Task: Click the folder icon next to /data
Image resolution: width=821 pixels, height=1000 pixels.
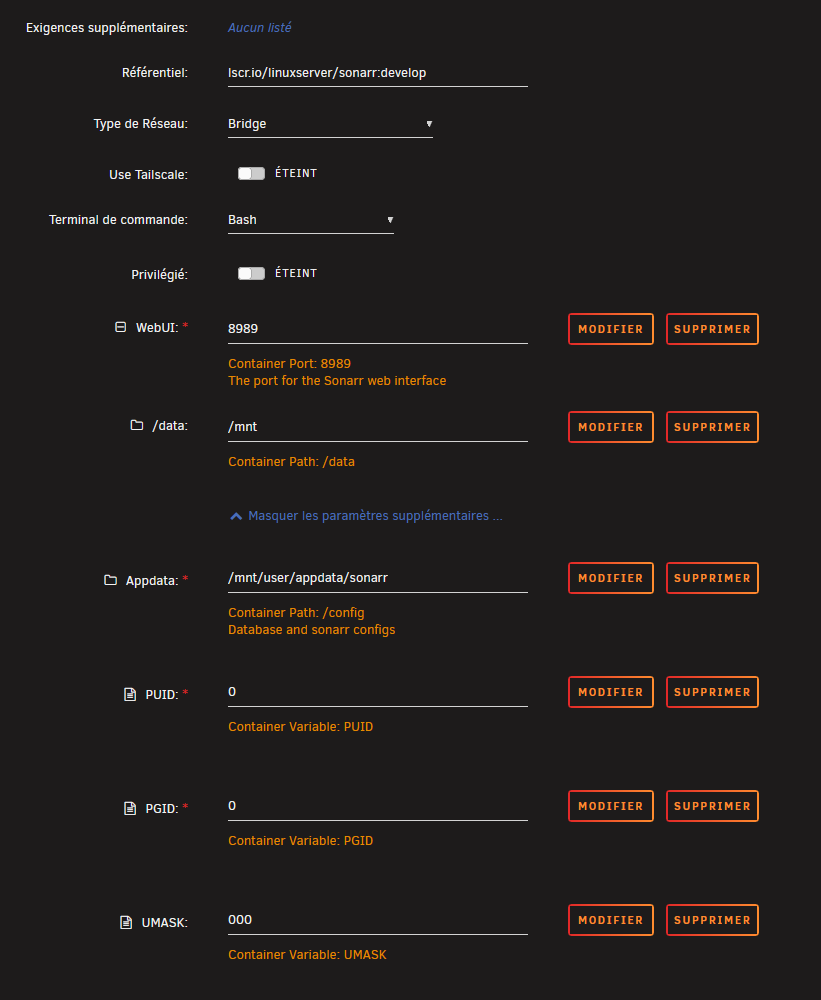Action: (x=137, y=425)
